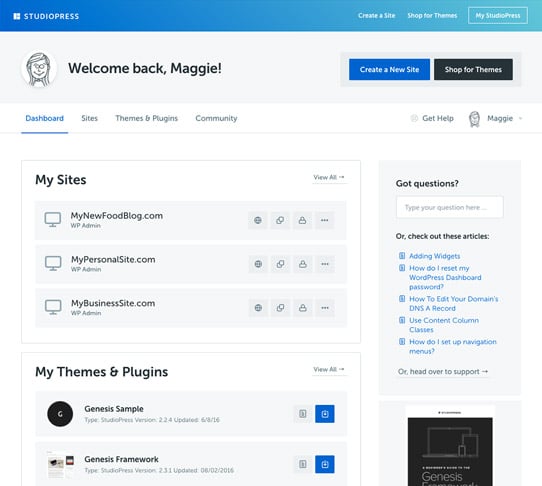
Task: Open more options for MyNewFoodBlog.com
Action: coord(325,220)
